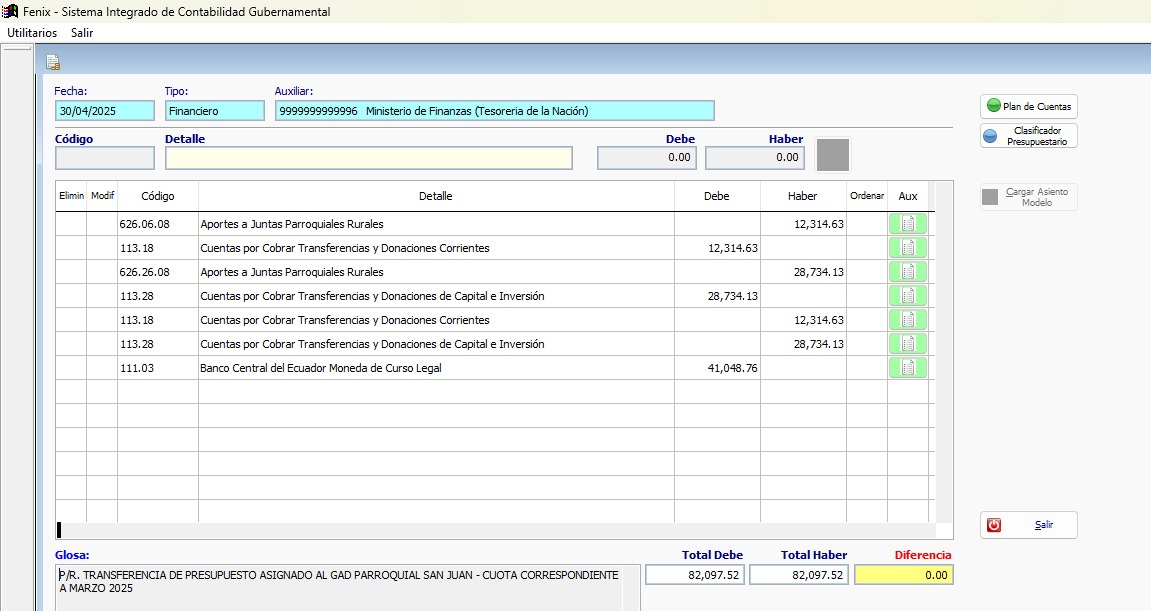Image resolution: width=1151 pixels, height=611 pixels.
Task: Open the Utilitarios menu
Action: point(32,33)
